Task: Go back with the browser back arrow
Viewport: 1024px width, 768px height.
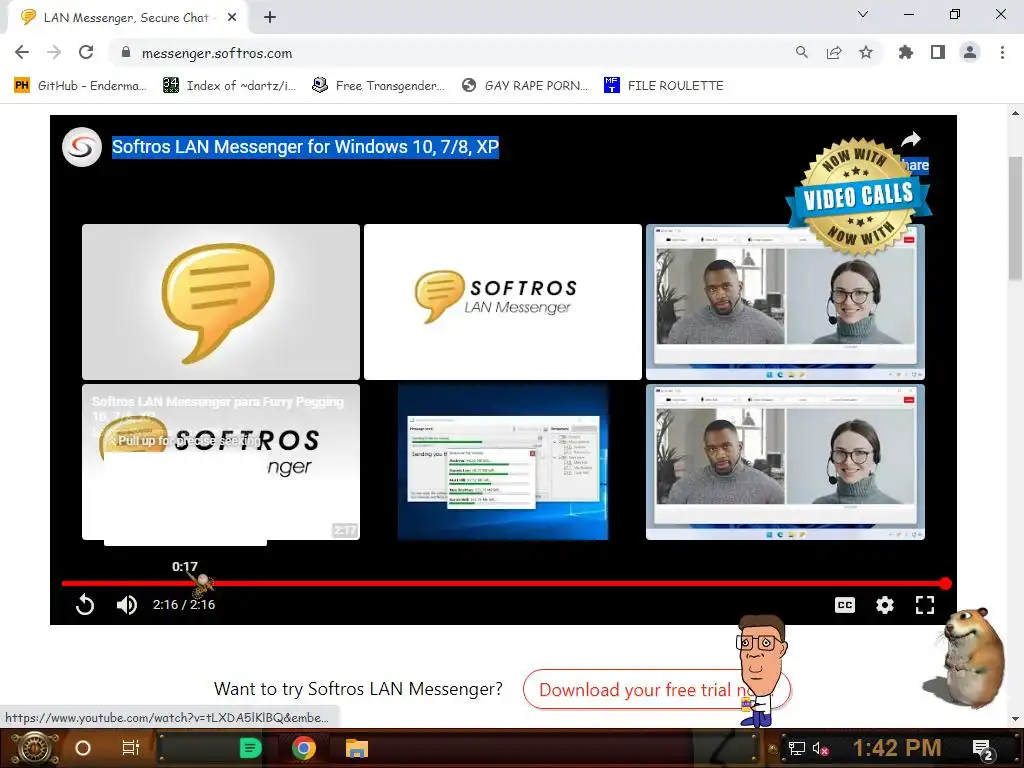Action: pyautogui.click(x=22, y=53)
